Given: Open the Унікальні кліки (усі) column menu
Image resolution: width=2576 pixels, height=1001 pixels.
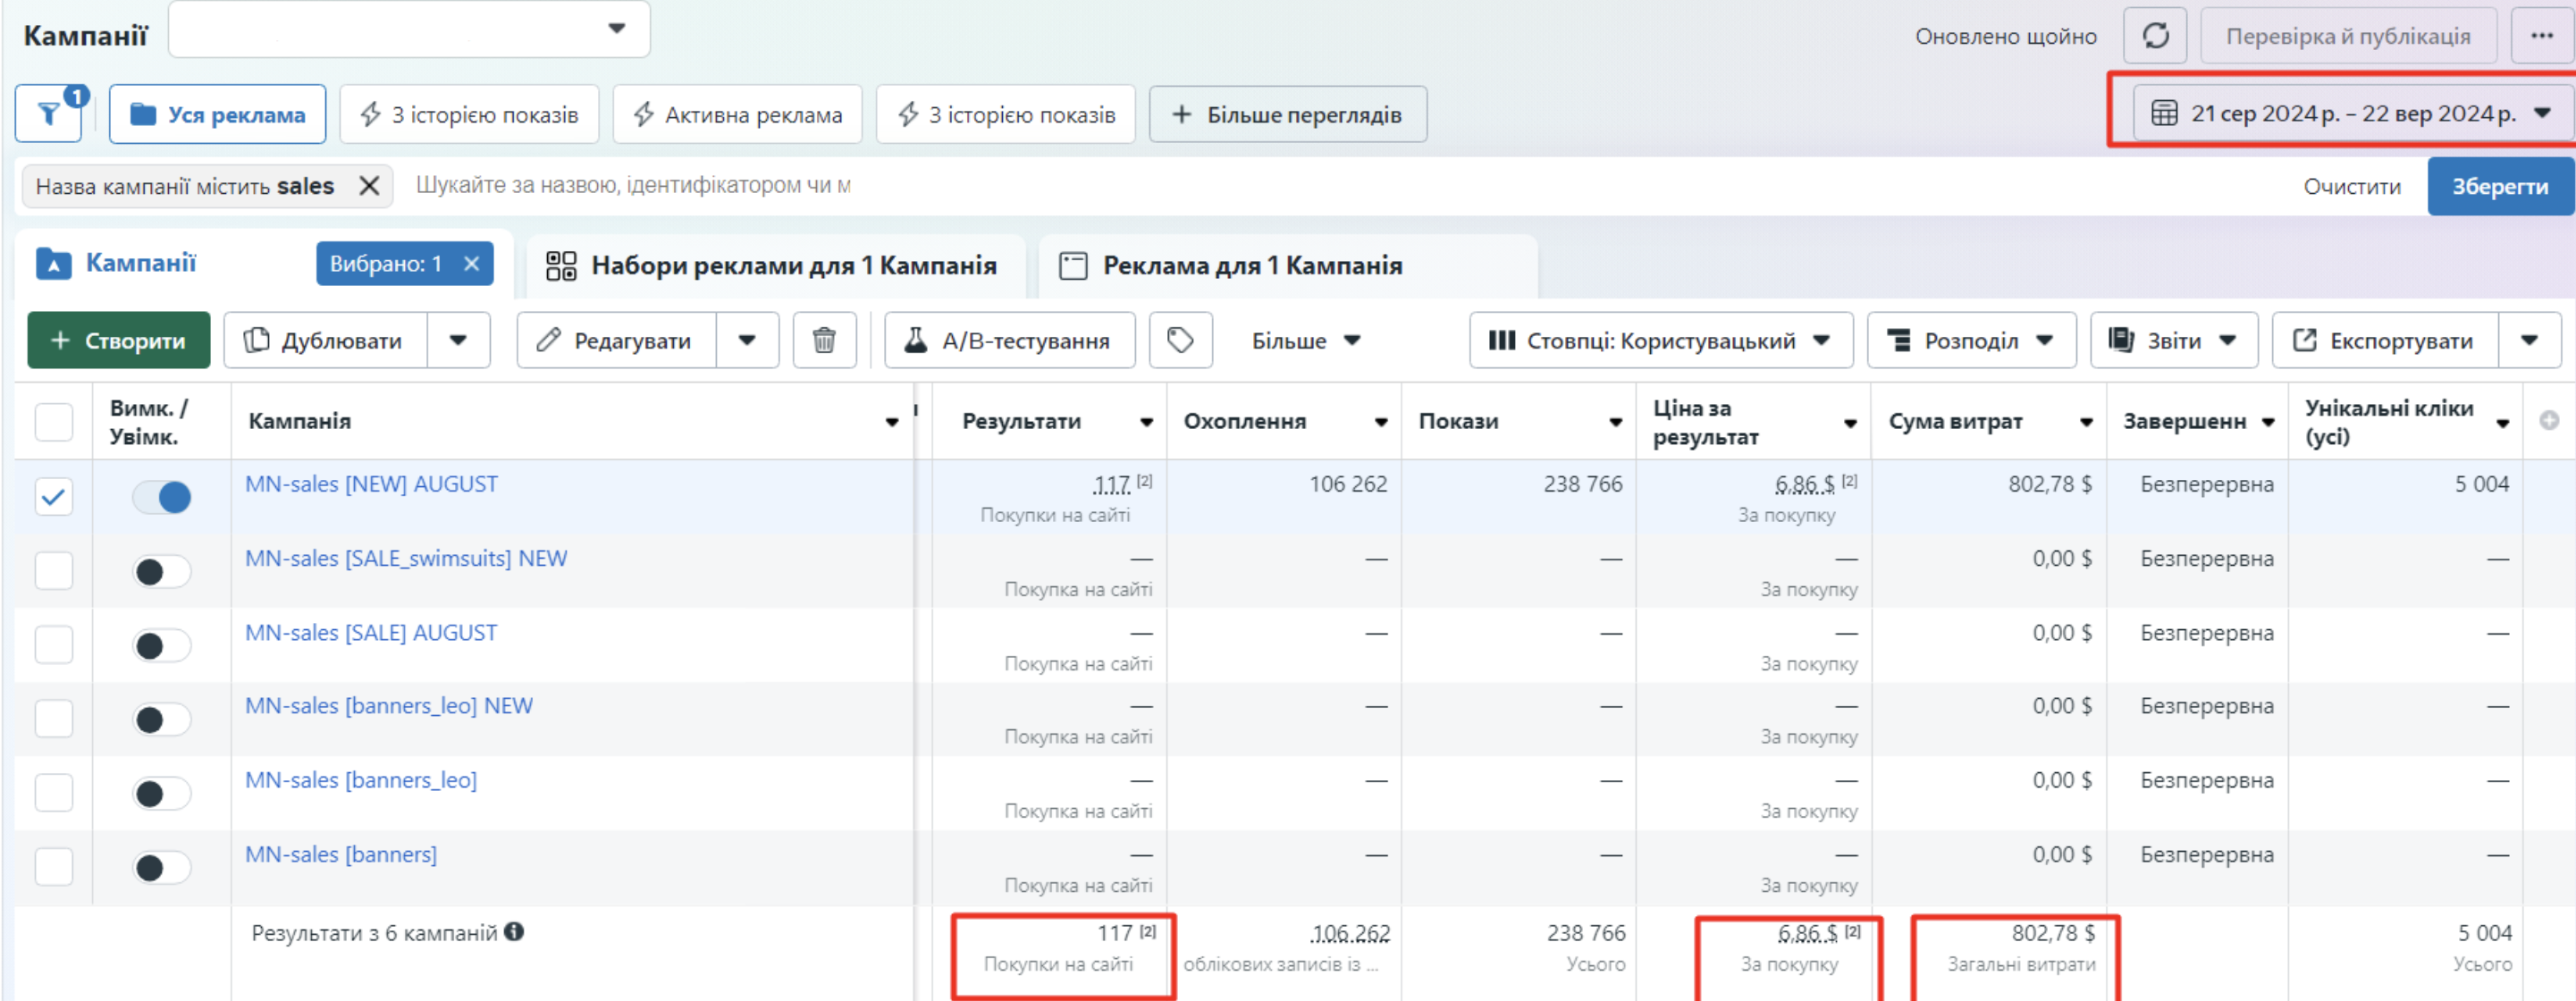Looking at the screenshot, I should tap(2503, 423).
